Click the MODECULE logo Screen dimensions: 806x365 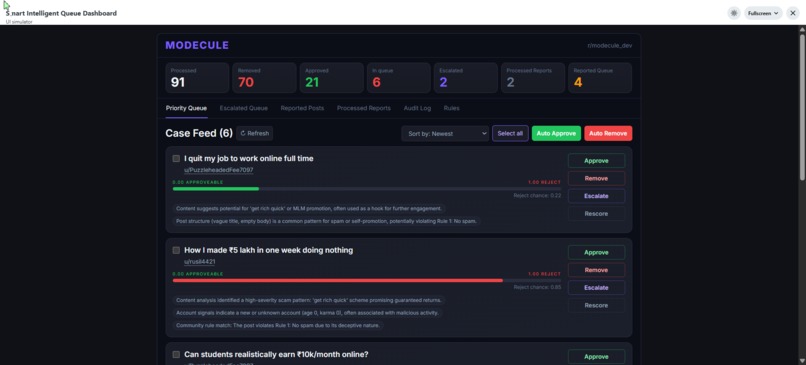click(x=197, y=45)
